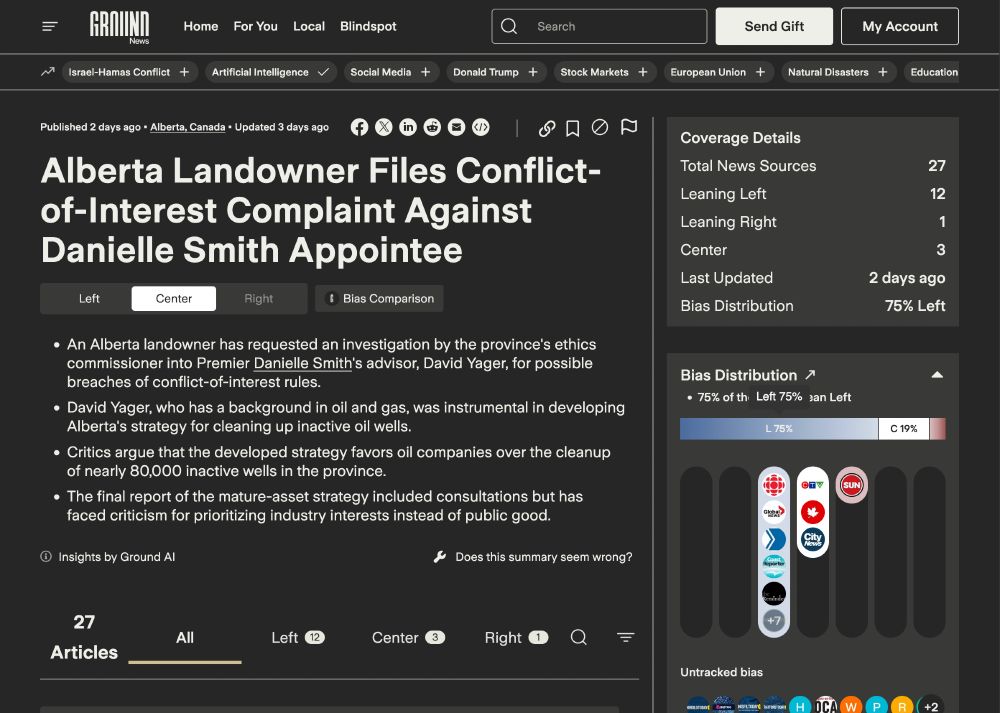
Task: Collapse the Bias Distribution panel
Action: pyautogui.click(x=937, y=375)
